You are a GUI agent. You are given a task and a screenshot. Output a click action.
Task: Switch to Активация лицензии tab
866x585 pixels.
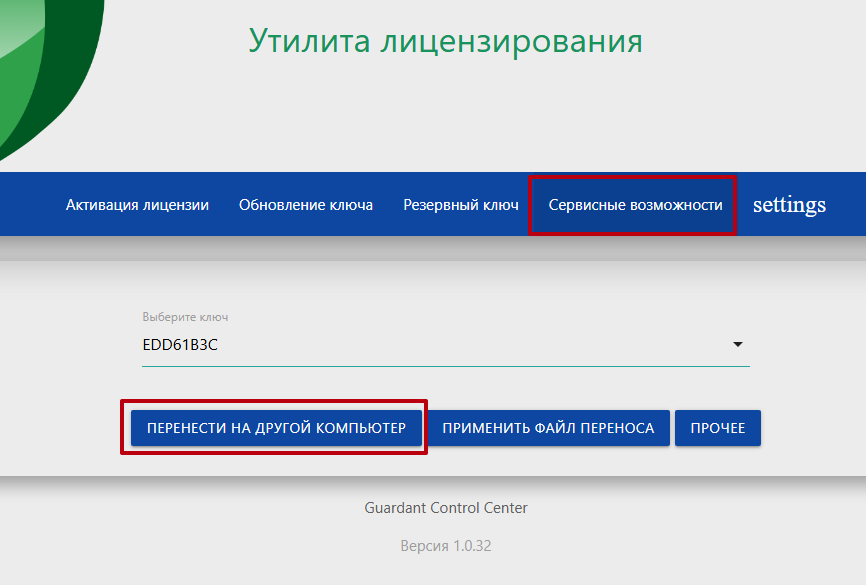point(137,205)
